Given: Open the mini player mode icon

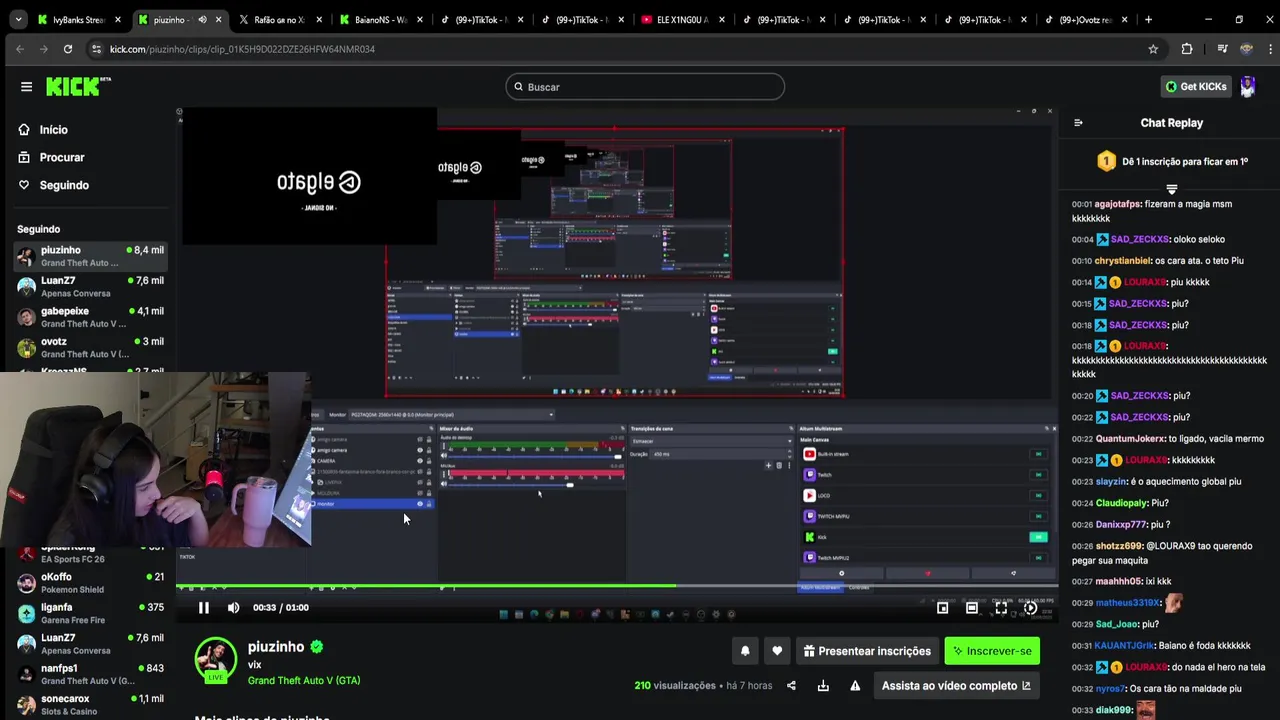Looking at the screenshot, I should click(x=942, y=607).
